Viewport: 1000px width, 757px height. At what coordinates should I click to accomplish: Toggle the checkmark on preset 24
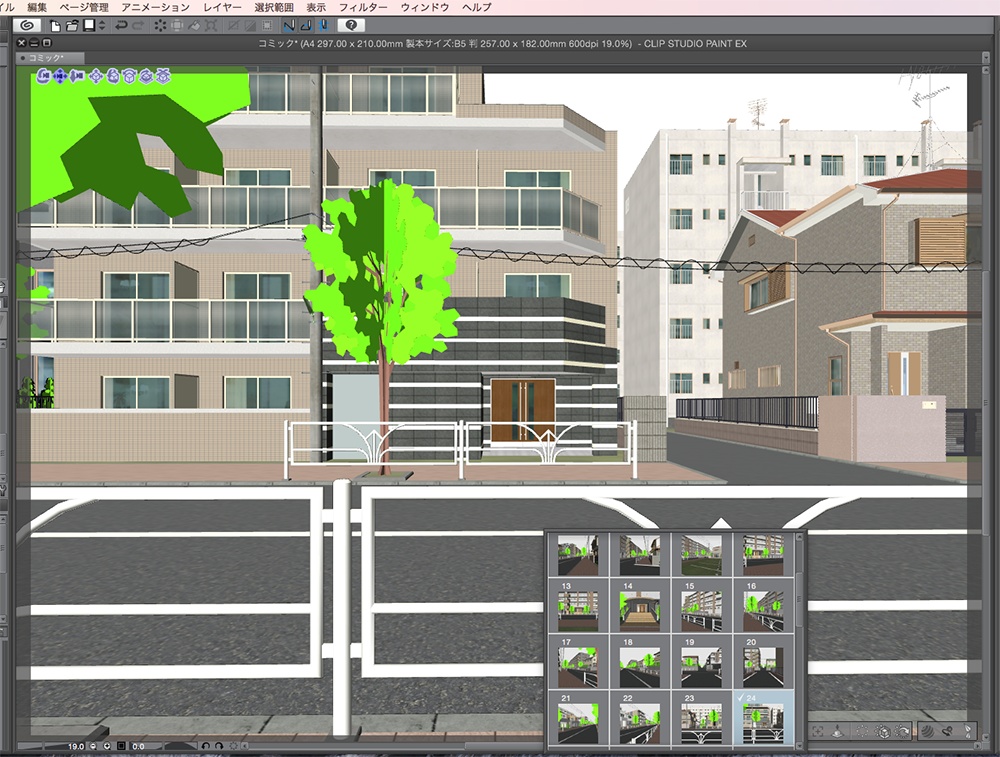[741, 696]
